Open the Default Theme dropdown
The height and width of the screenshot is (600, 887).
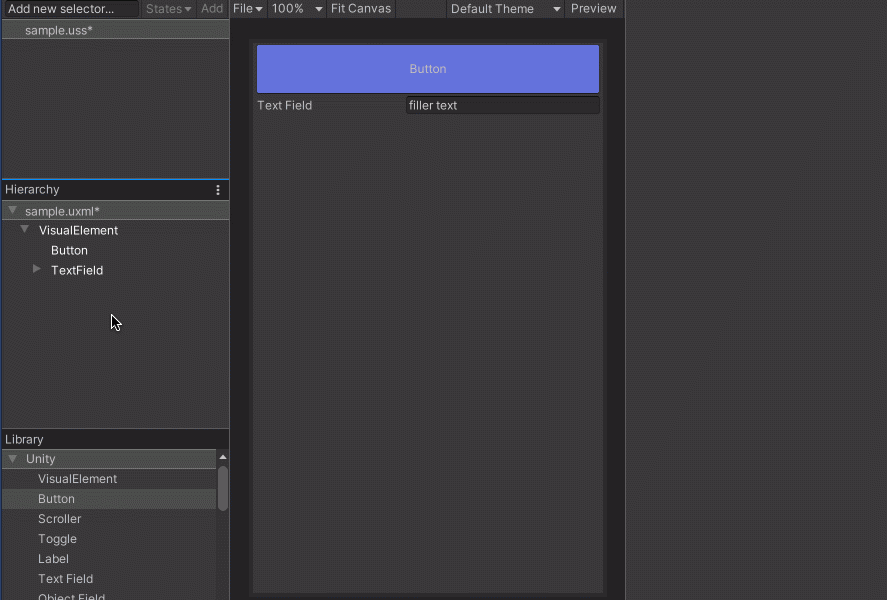click(505, 9)
